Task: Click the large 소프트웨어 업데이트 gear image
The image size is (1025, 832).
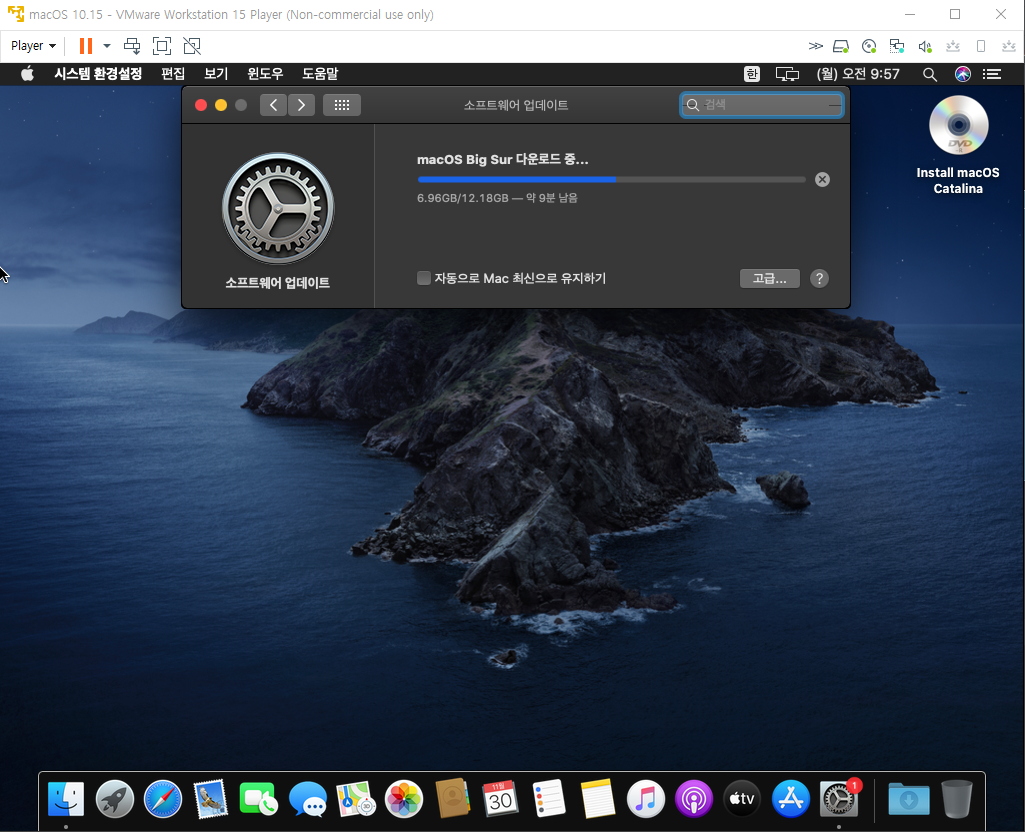Action: [x=278, y=208]
